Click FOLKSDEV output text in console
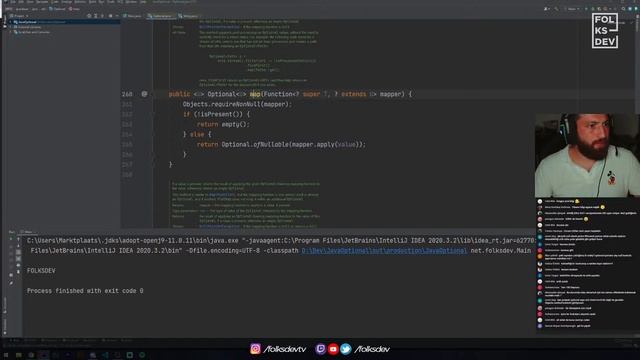The height and width of the screenshot is (360, 640). pos(41,271)
